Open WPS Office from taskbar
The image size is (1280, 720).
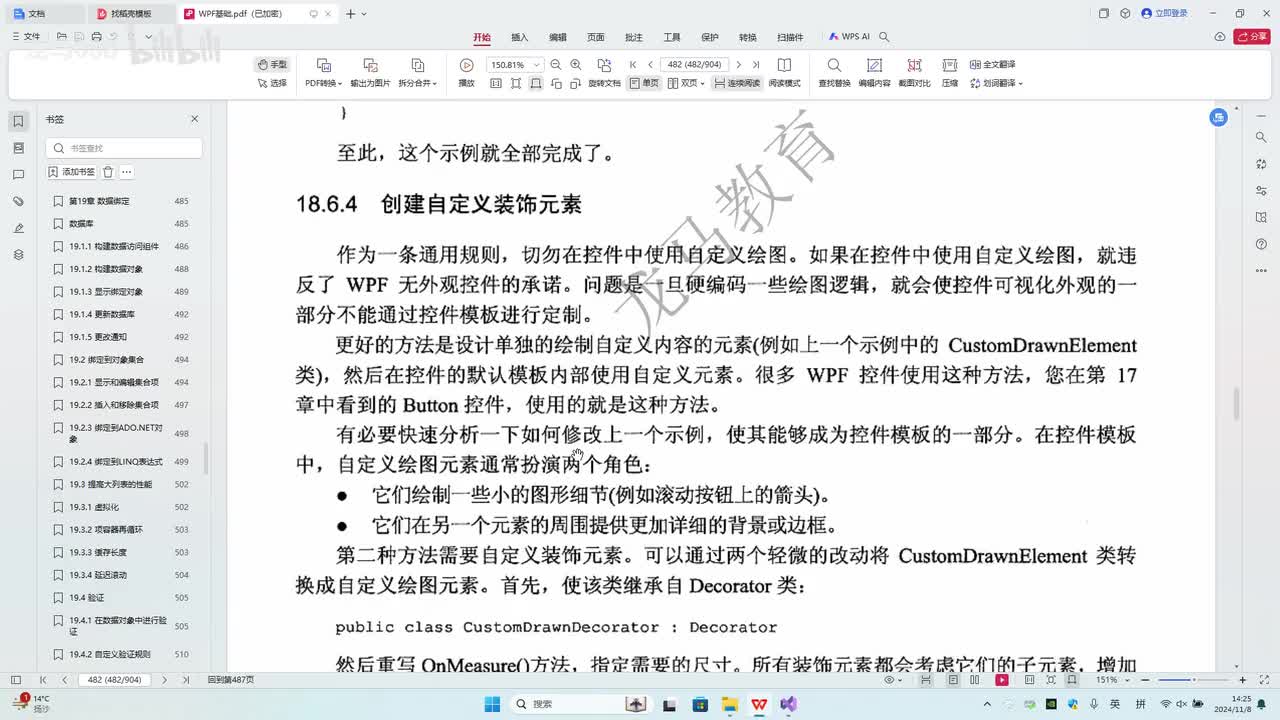point(759,704)
